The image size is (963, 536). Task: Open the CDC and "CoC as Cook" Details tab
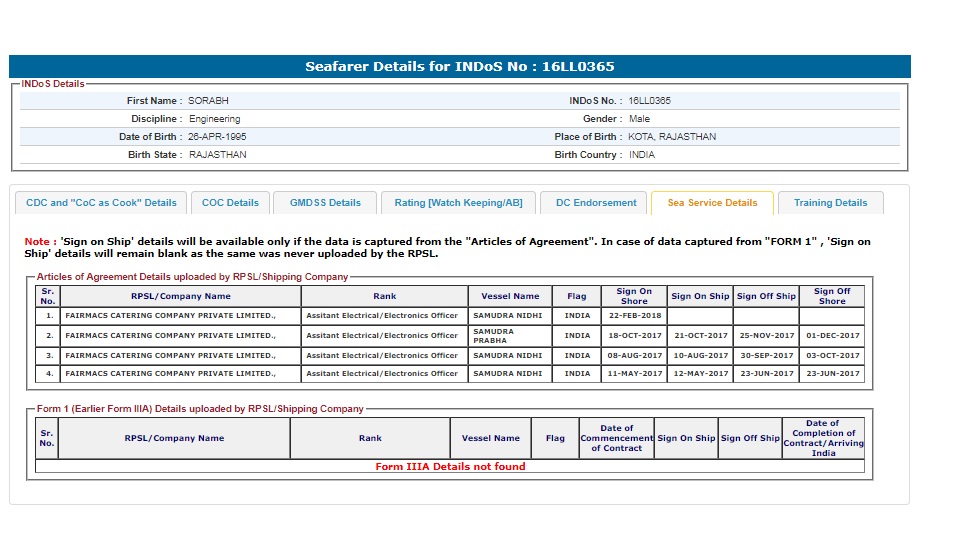[101, 203]
